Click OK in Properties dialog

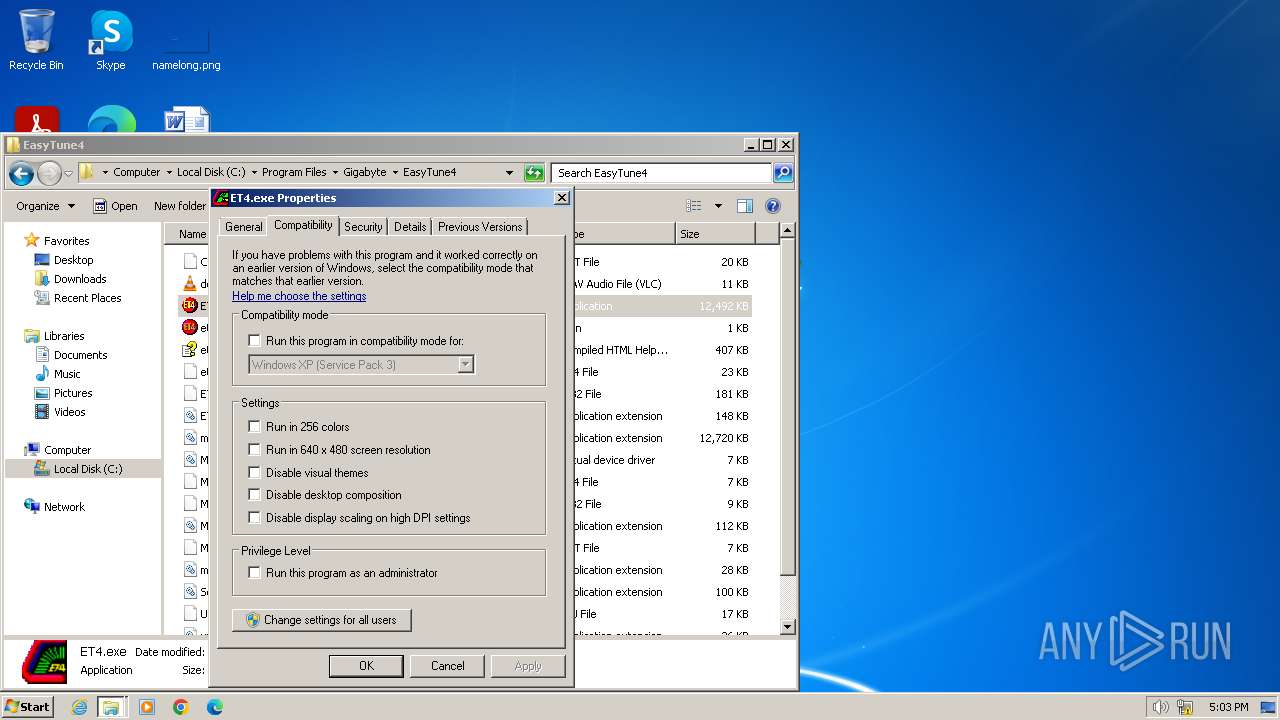(366, 666)
